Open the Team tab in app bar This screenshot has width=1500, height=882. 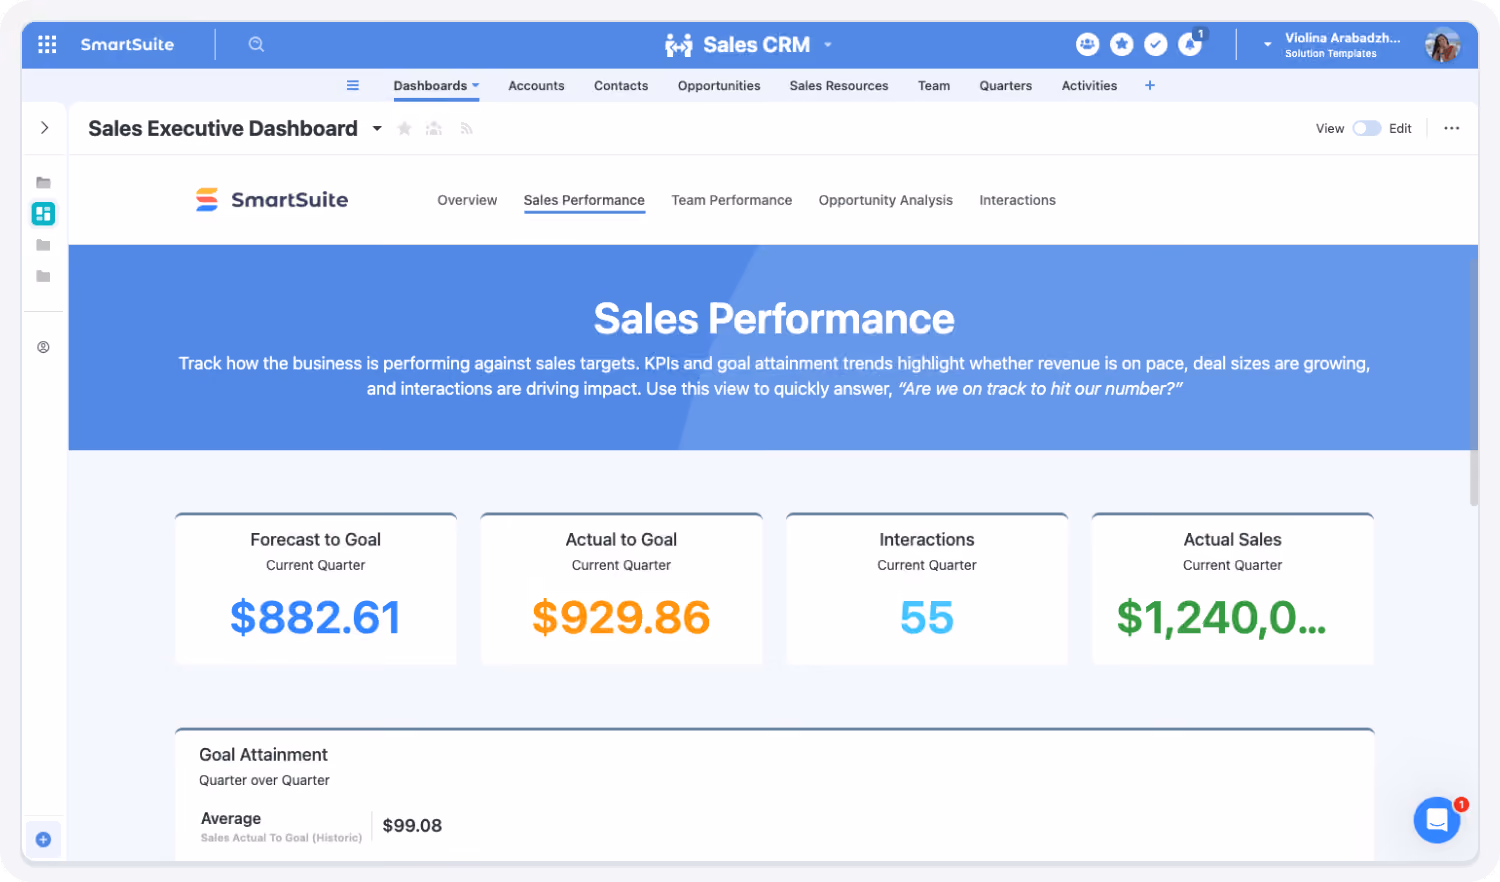point(934,86)
